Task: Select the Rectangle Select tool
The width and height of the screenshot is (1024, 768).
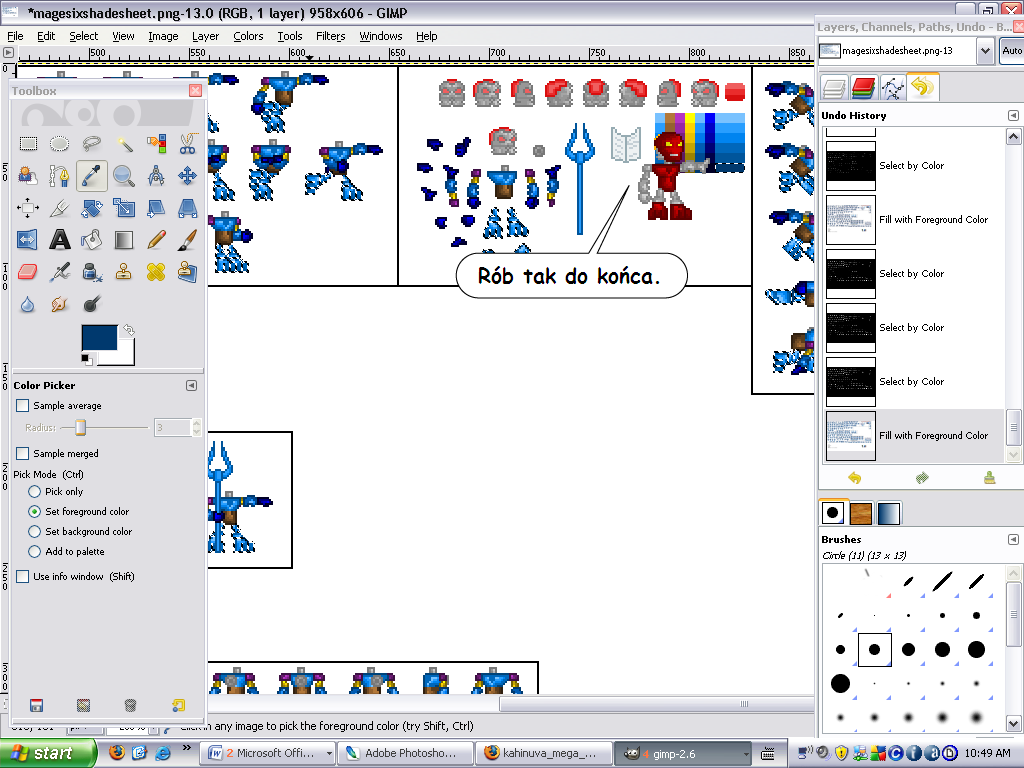Action: point(27,143)
